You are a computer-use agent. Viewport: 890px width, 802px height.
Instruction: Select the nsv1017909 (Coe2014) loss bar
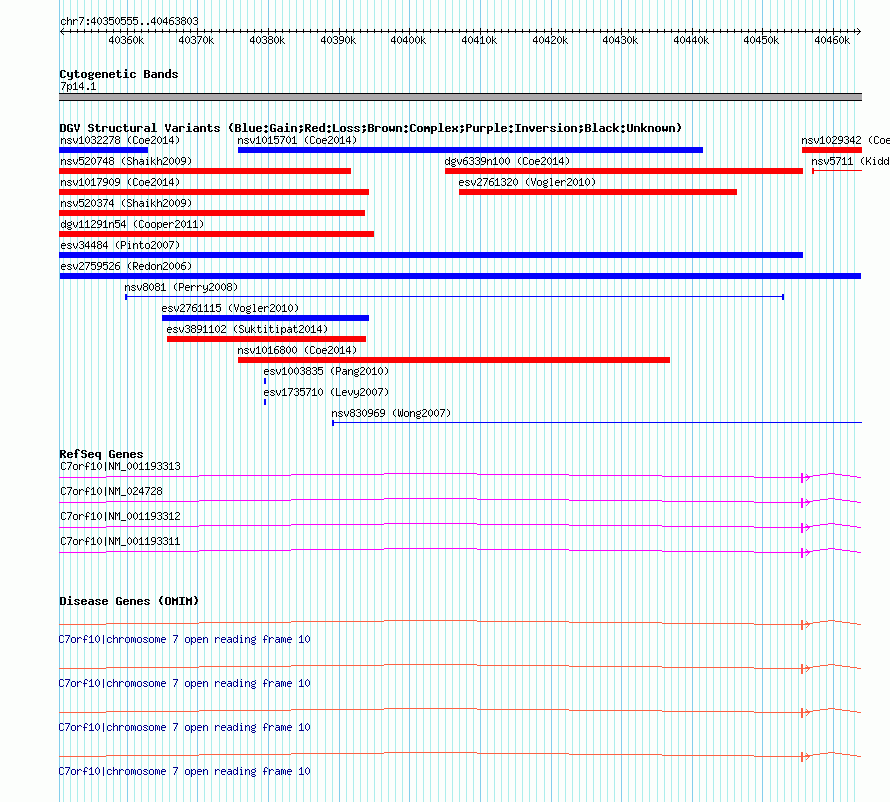point(214,192)
